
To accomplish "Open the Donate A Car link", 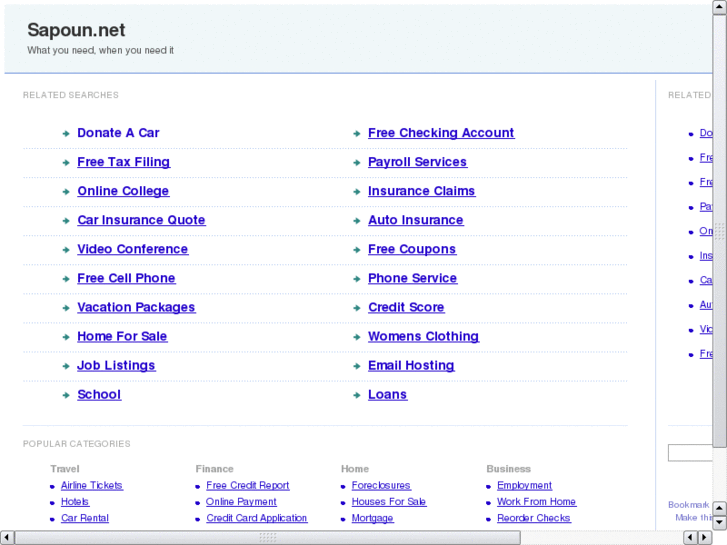I will [x=118, y=133].
